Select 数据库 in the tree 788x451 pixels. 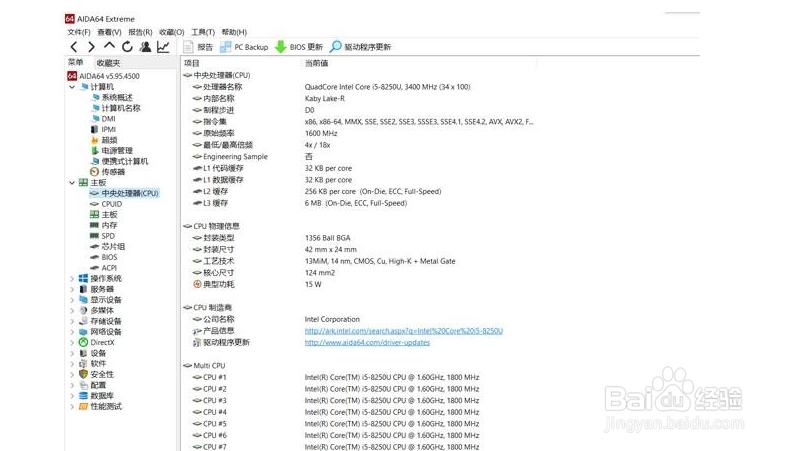pyautogui.click(x=96, y=396)
